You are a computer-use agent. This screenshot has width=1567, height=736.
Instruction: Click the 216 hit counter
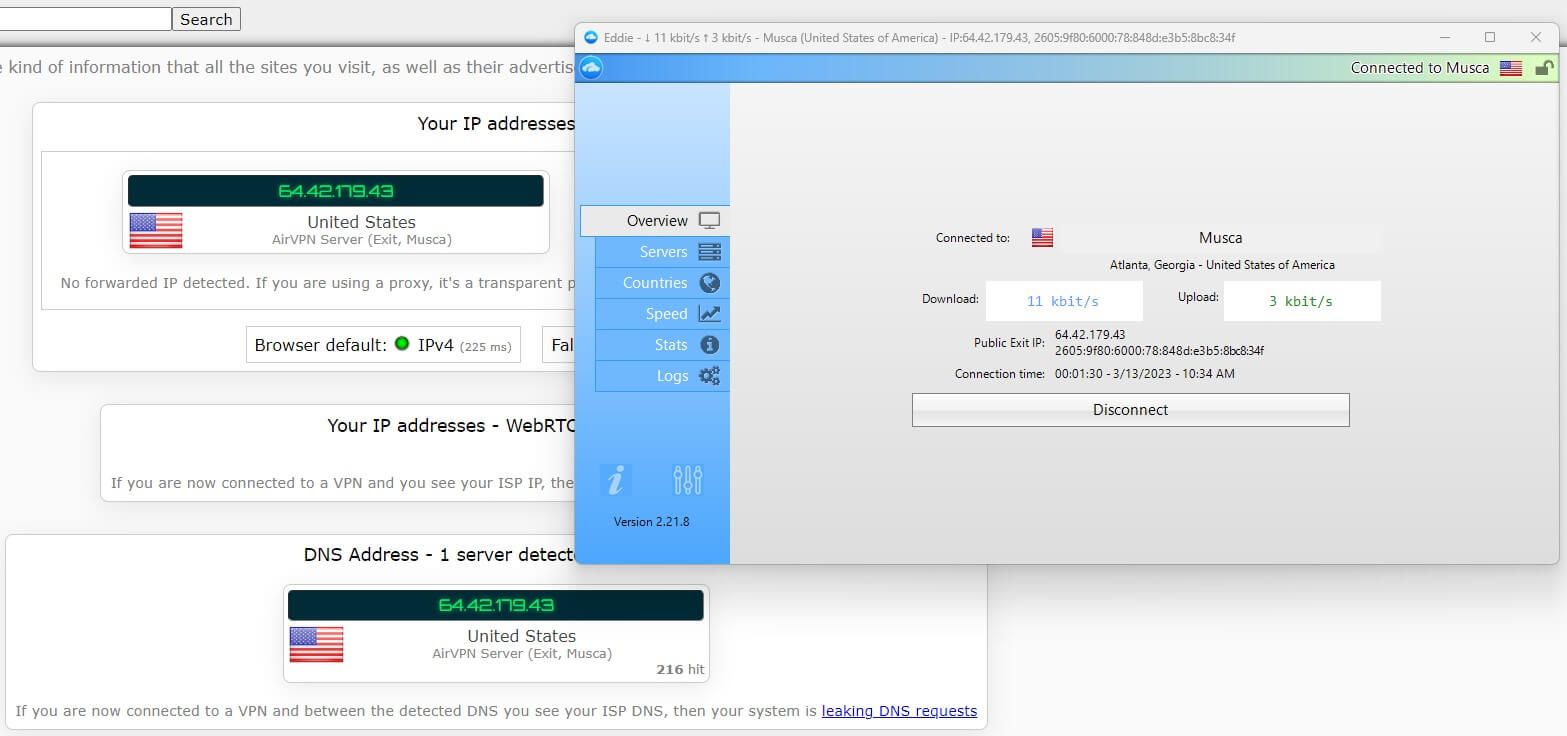[680, 669]
